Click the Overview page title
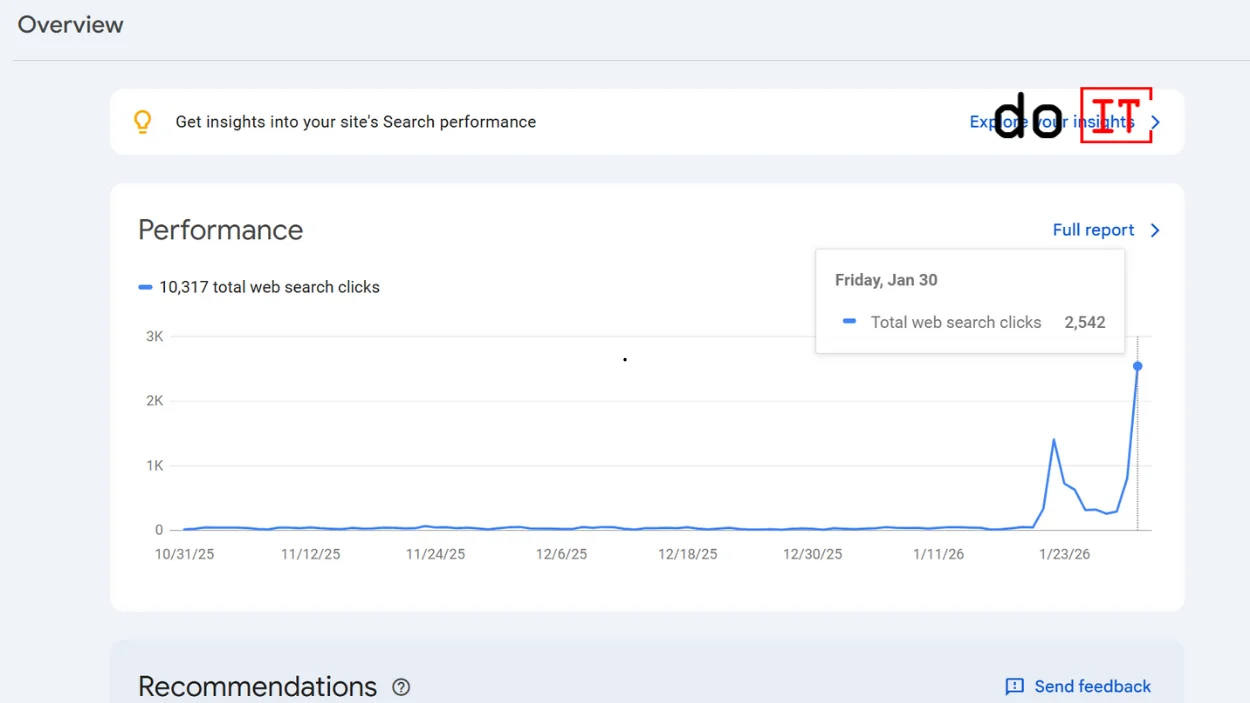 (x=70, y=25)
